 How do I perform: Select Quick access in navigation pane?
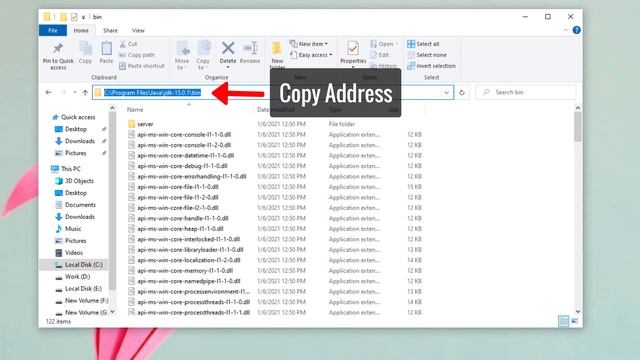(x=74, y=117)
